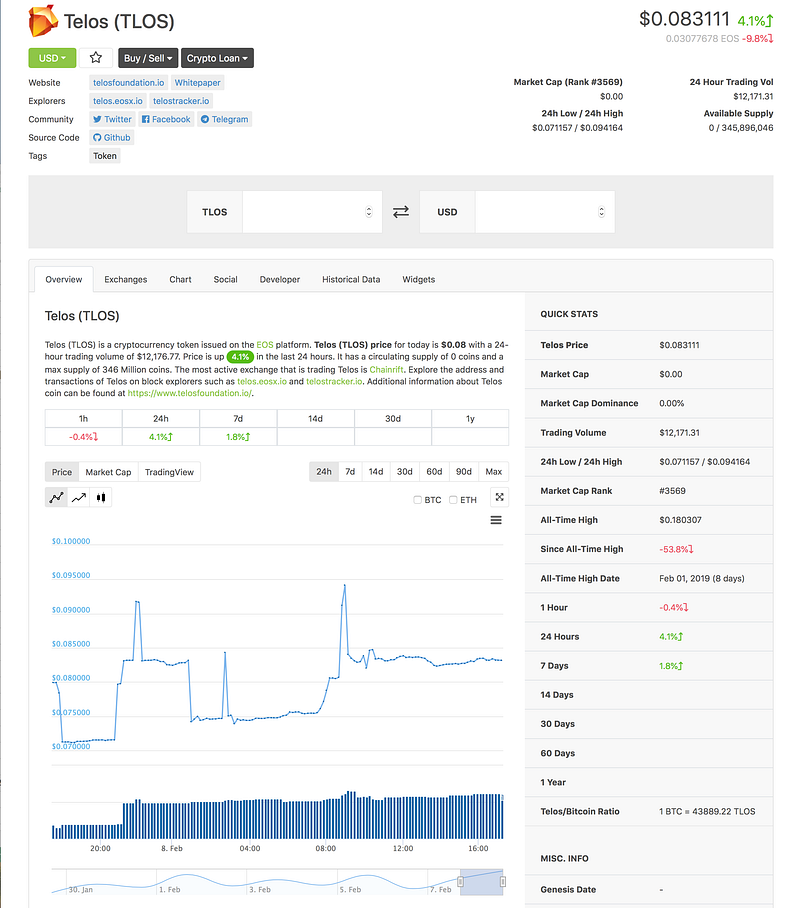Viewport: 800px width, 908px height.
Task: Set chart range to Max
Action: 494,472
